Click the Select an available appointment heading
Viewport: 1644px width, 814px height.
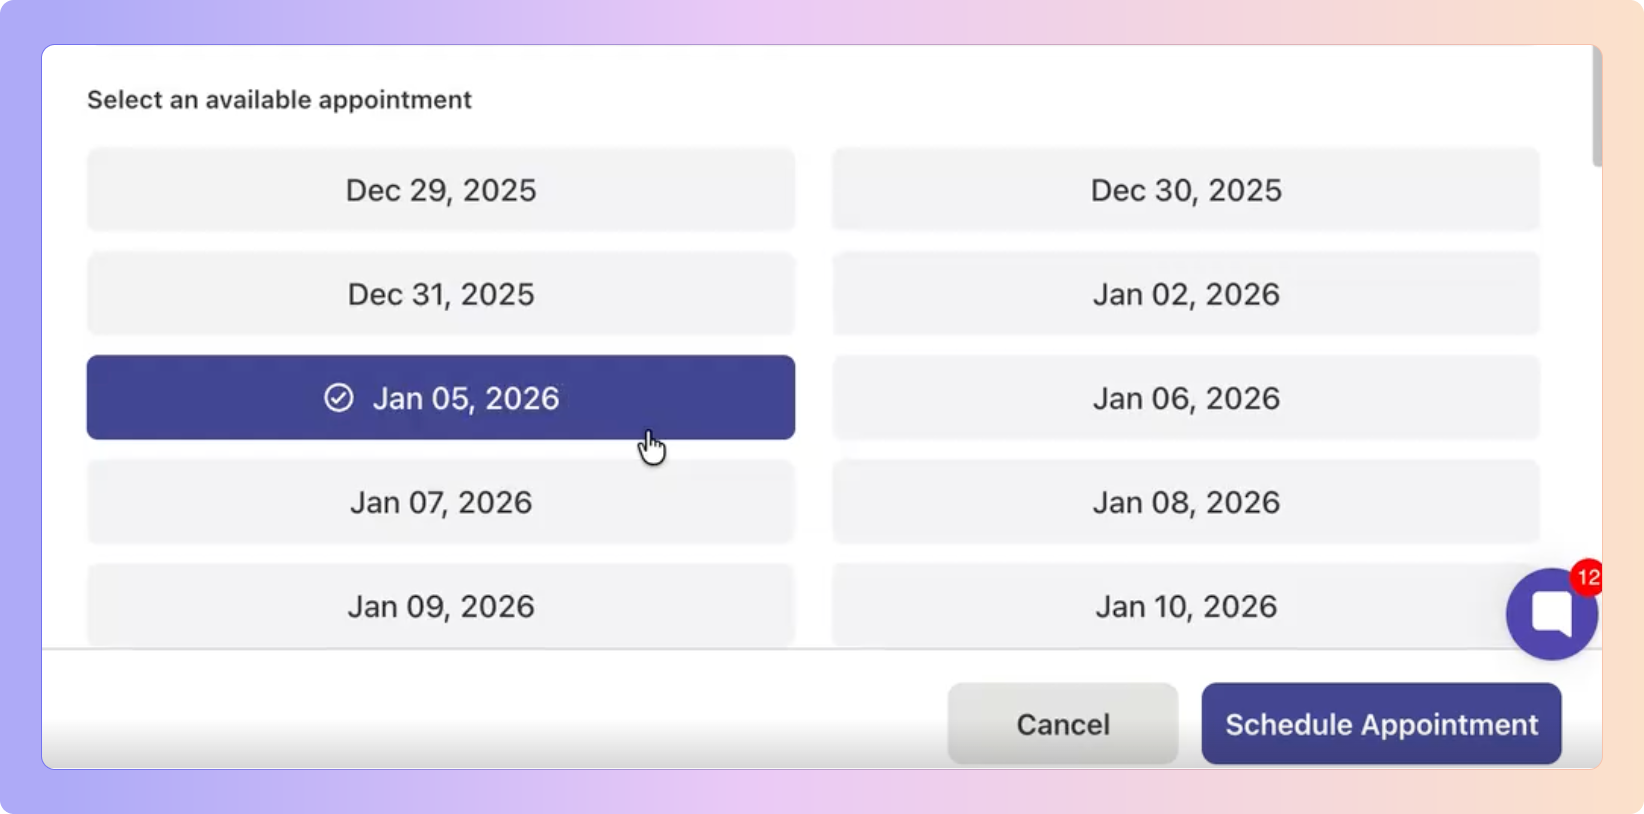[279, 100]
